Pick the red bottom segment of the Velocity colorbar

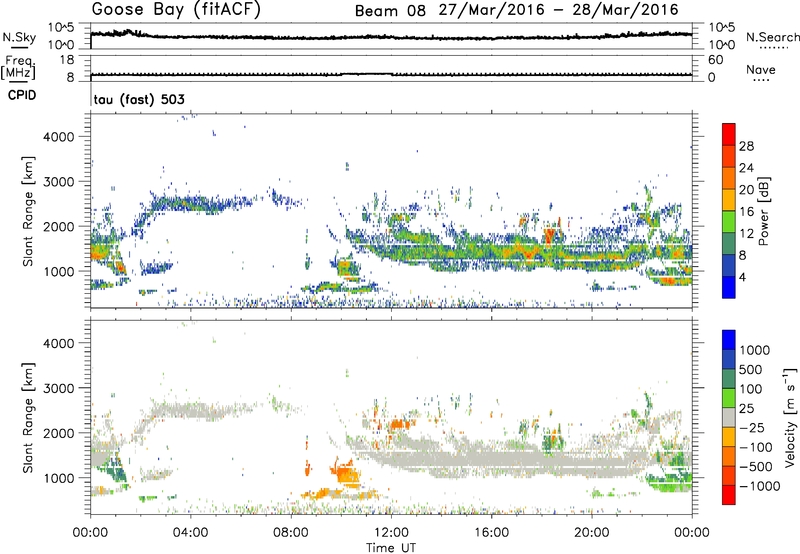tap(729, 495)
